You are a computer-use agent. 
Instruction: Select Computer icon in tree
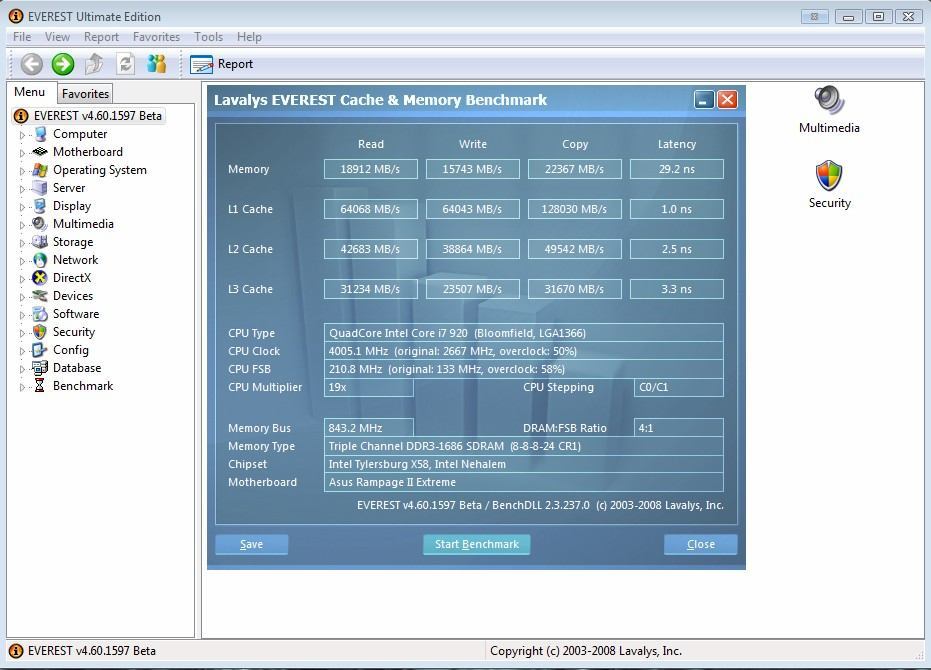[40, 134]
